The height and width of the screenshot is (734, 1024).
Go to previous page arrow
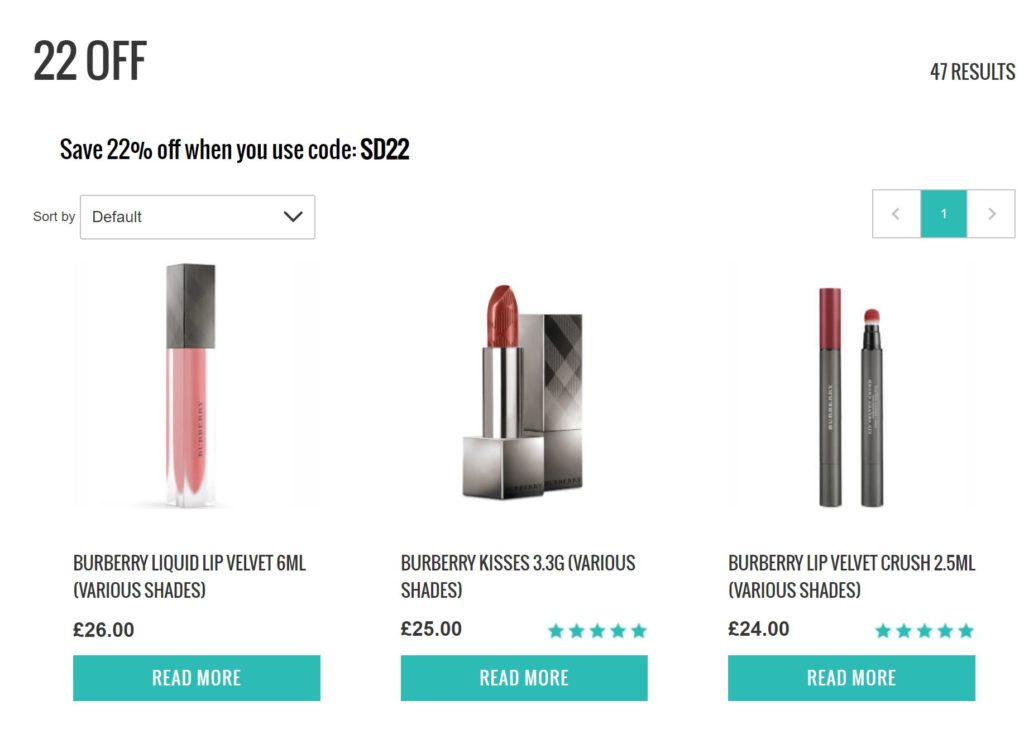click(896, 214)
